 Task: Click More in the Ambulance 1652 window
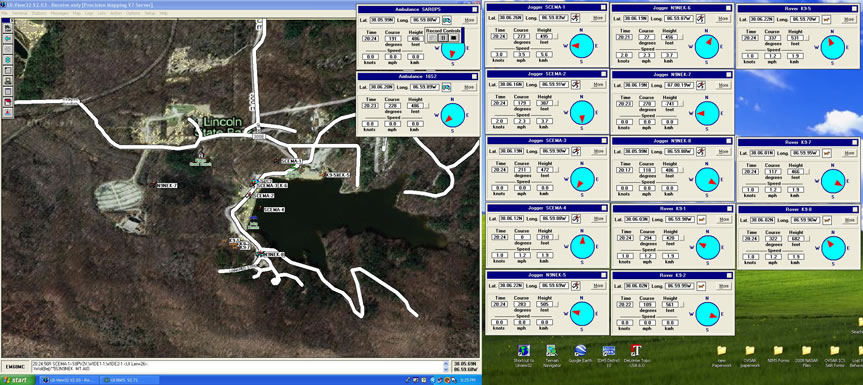[x=469, y=86]
